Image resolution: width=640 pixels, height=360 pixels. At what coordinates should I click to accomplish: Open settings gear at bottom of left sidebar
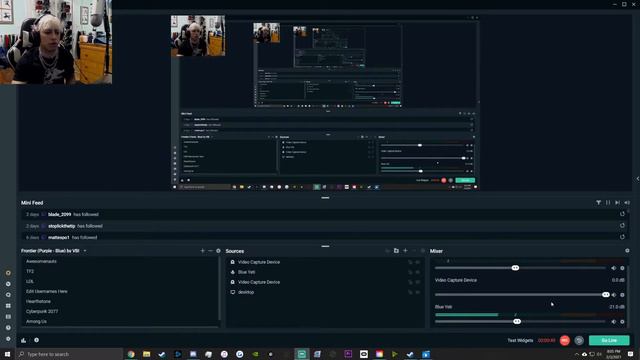click(8, 339)
